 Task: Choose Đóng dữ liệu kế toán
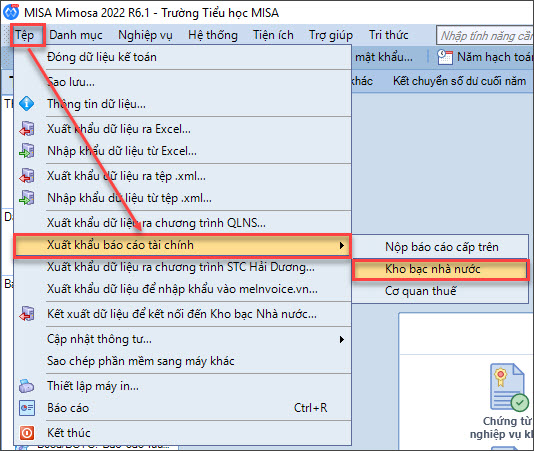[183, 57]
